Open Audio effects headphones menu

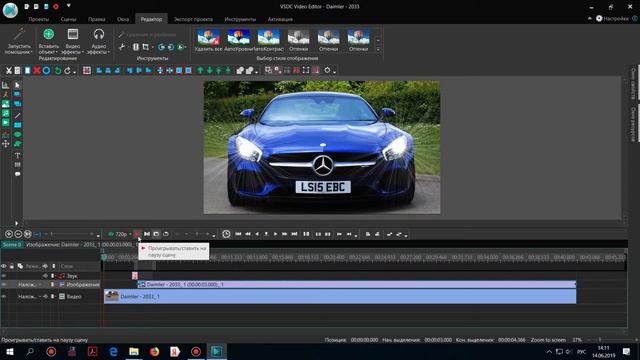(98, 41)
